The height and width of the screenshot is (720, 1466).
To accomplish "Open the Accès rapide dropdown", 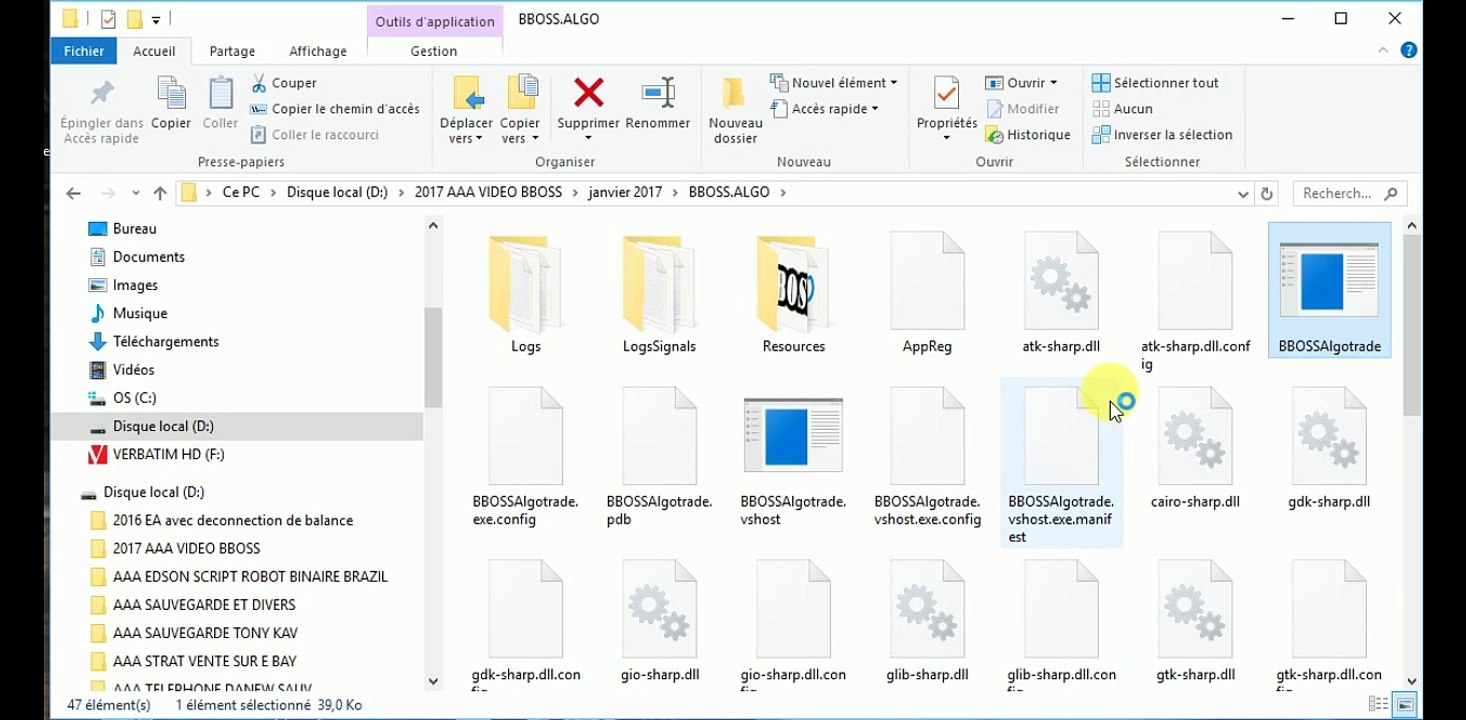I will [x=825, y=109].
